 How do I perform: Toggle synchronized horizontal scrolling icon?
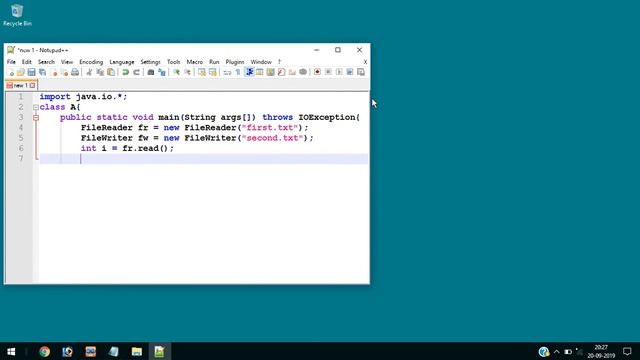click(x=213, y=72)
